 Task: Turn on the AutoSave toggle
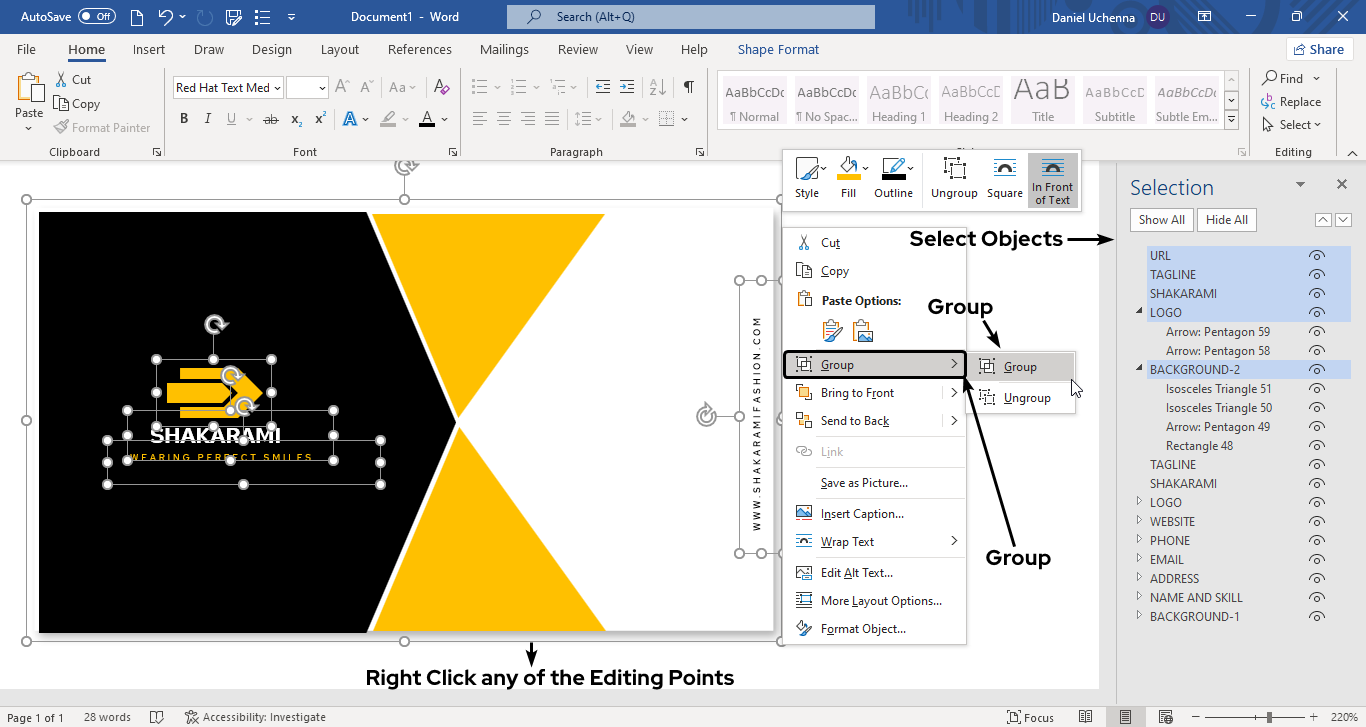tap(96, 17)
